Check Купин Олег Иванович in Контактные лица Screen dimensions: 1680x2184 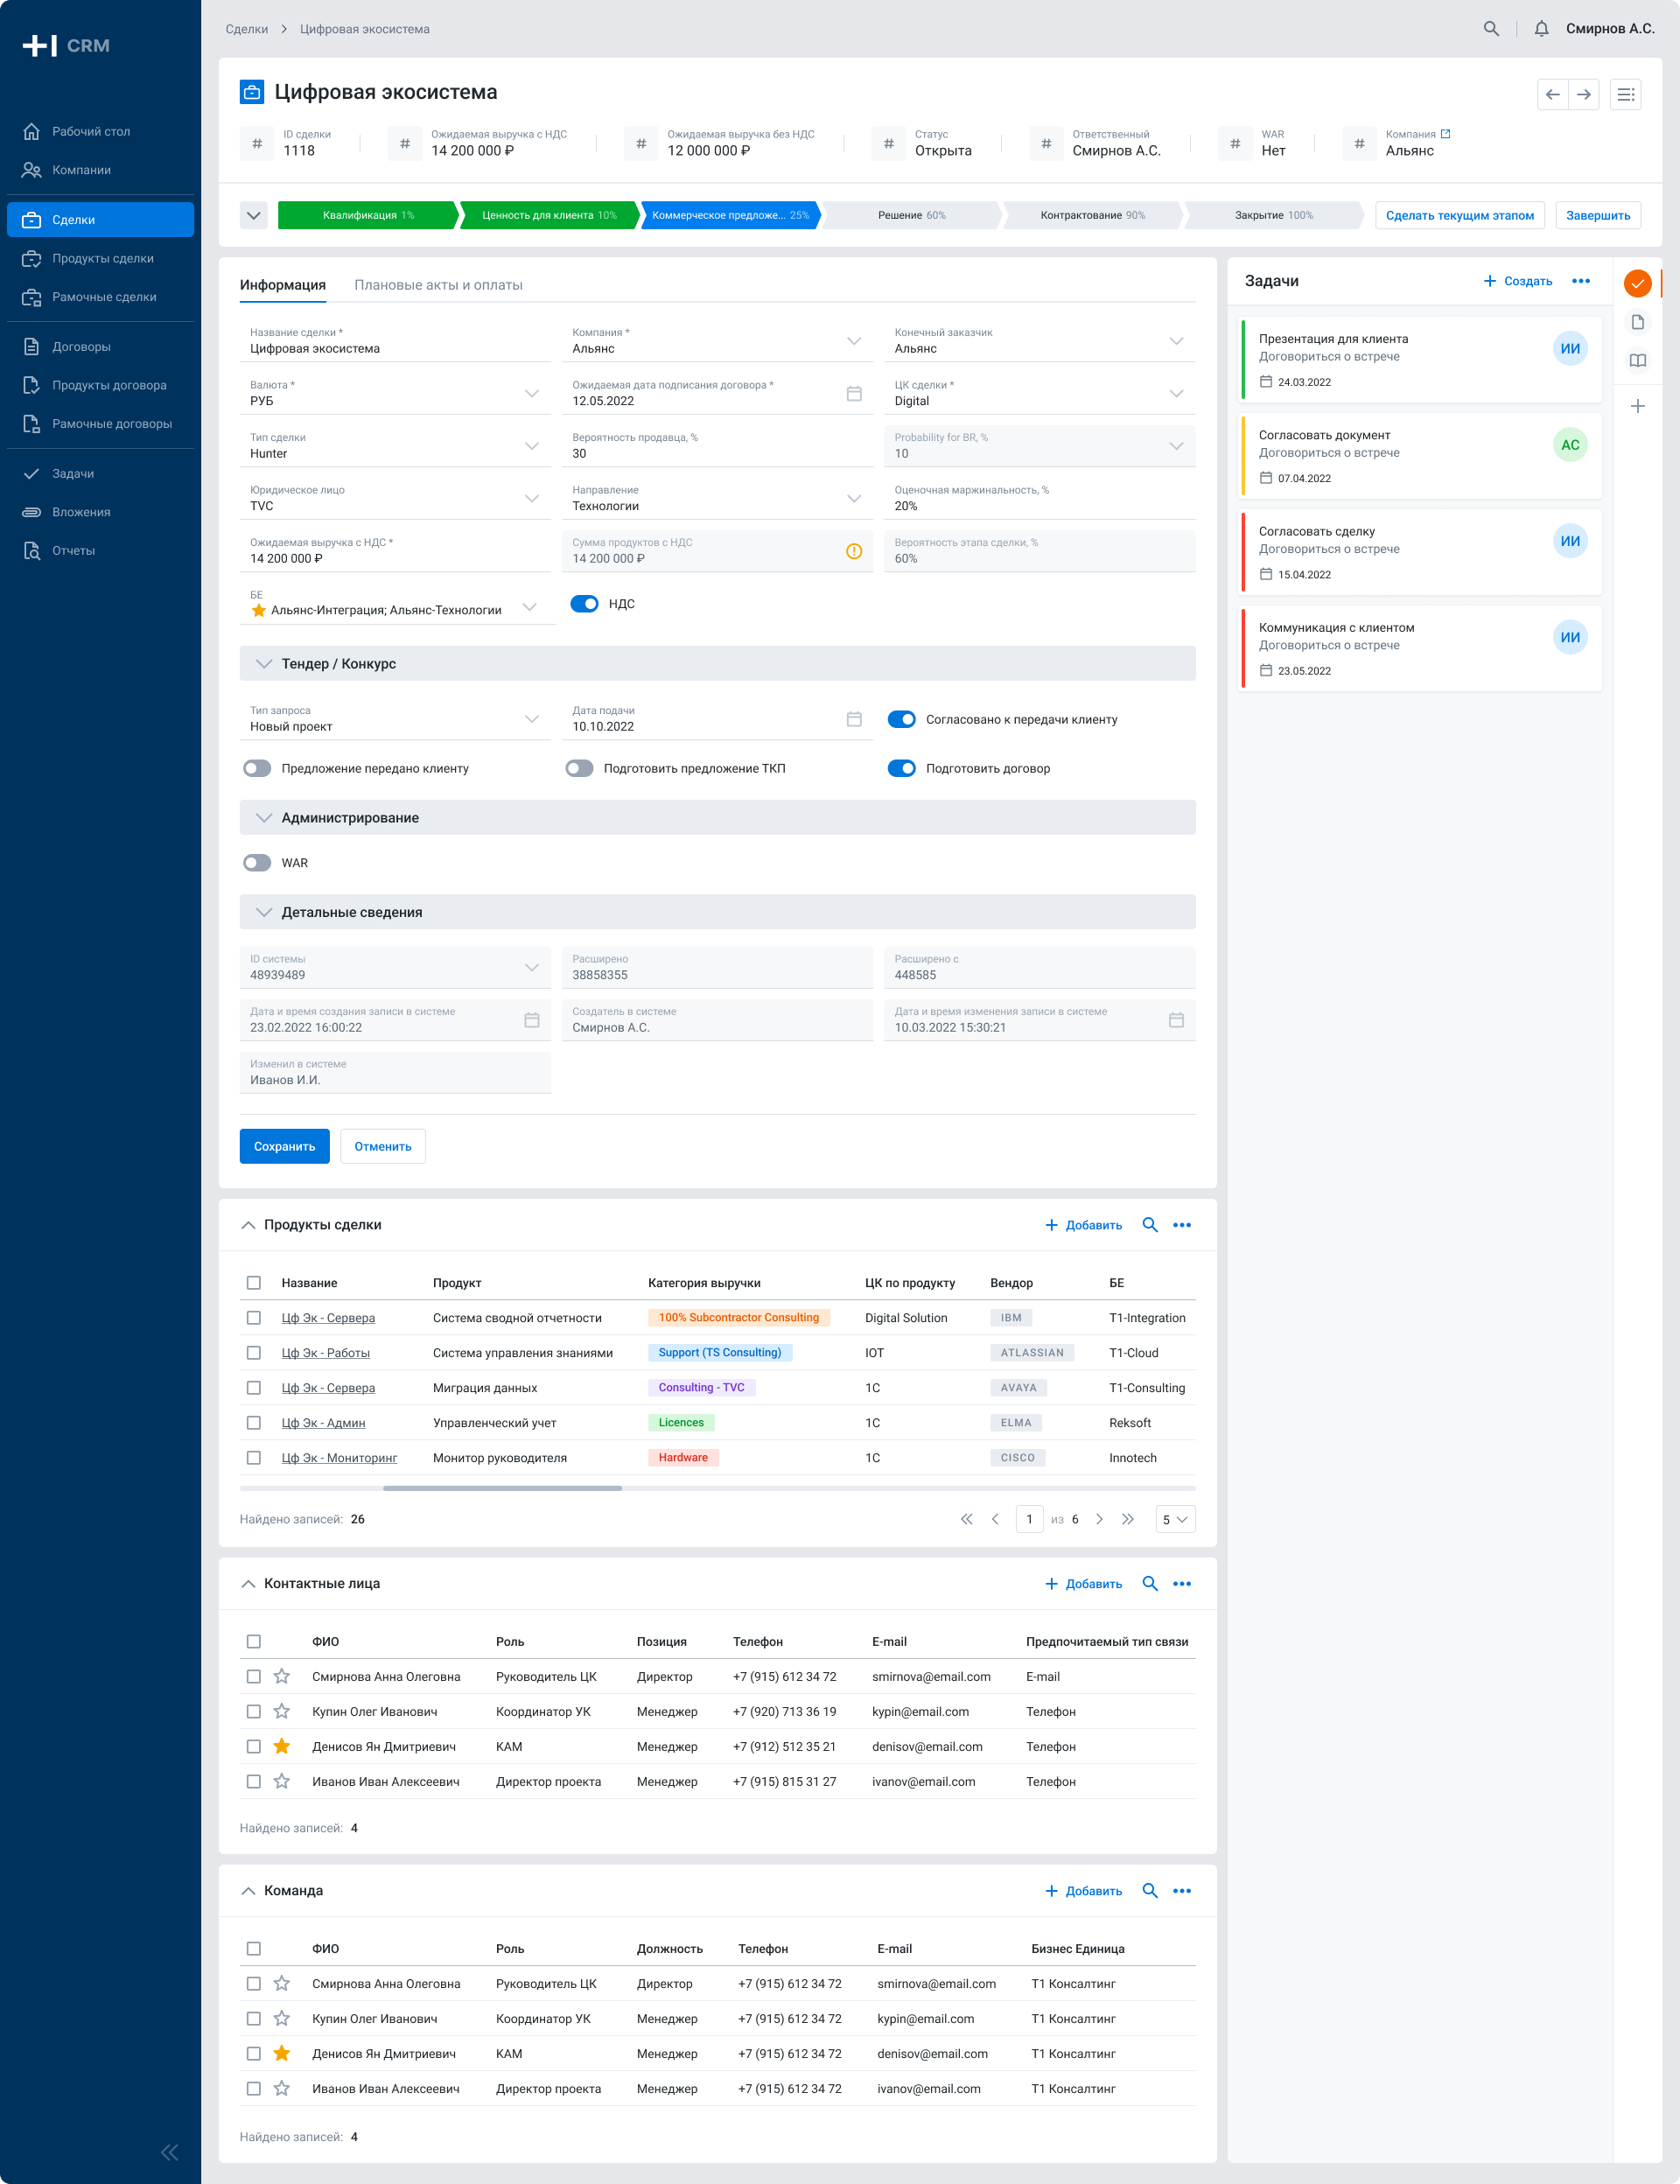[x=254, y=1712]
